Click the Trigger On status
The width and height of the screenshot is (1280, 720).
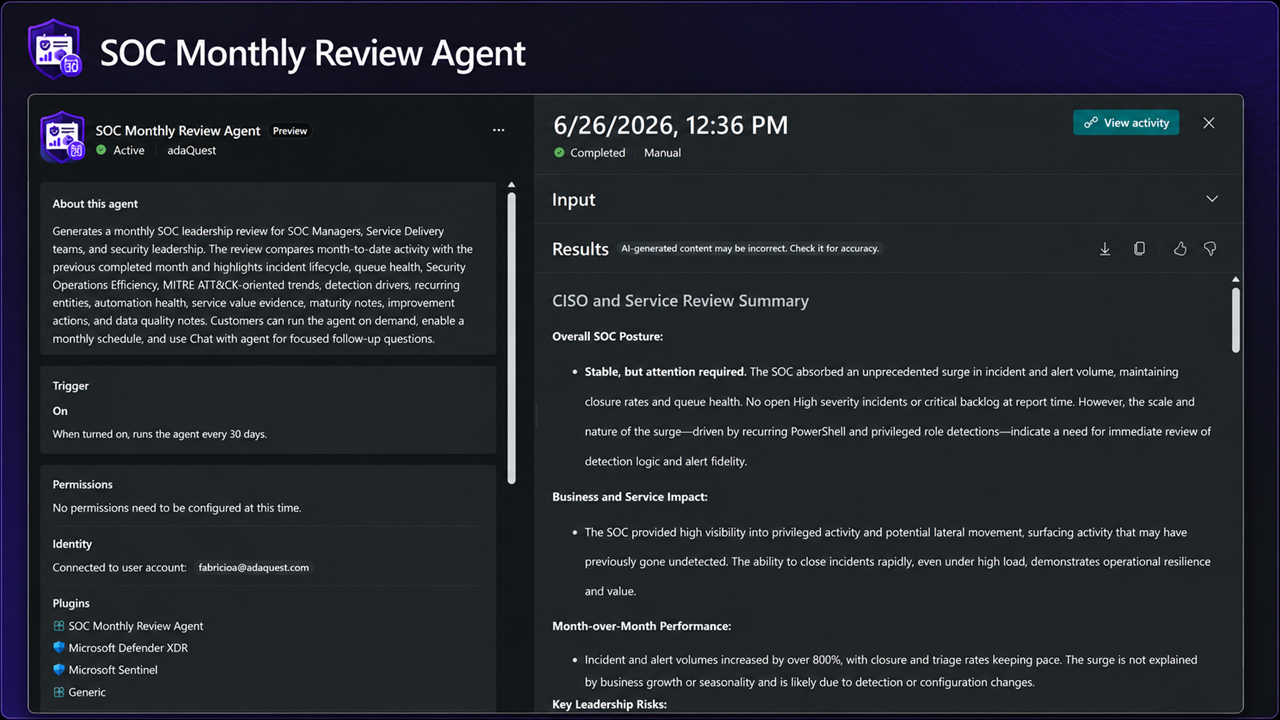60,411
